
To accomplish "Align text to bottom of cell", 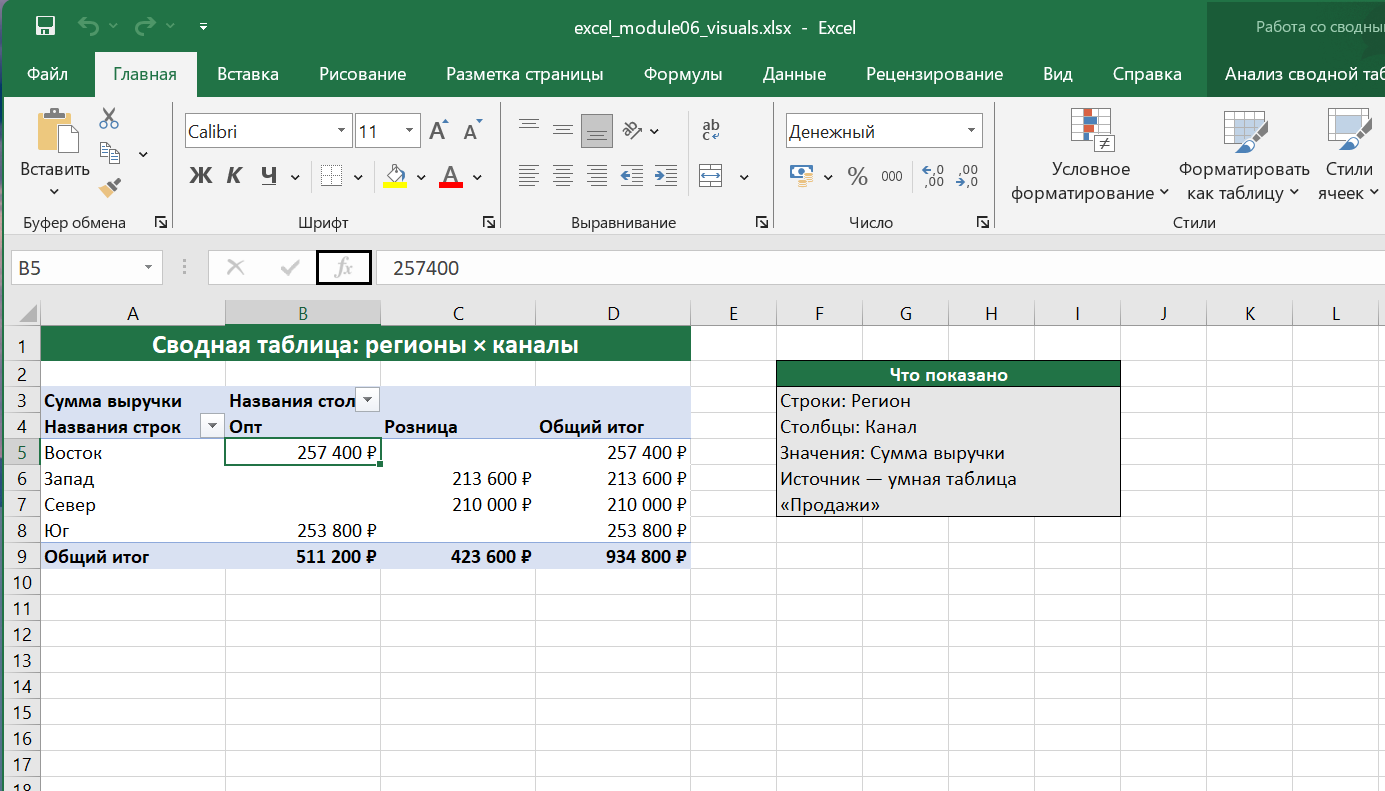I will point(597,129).
